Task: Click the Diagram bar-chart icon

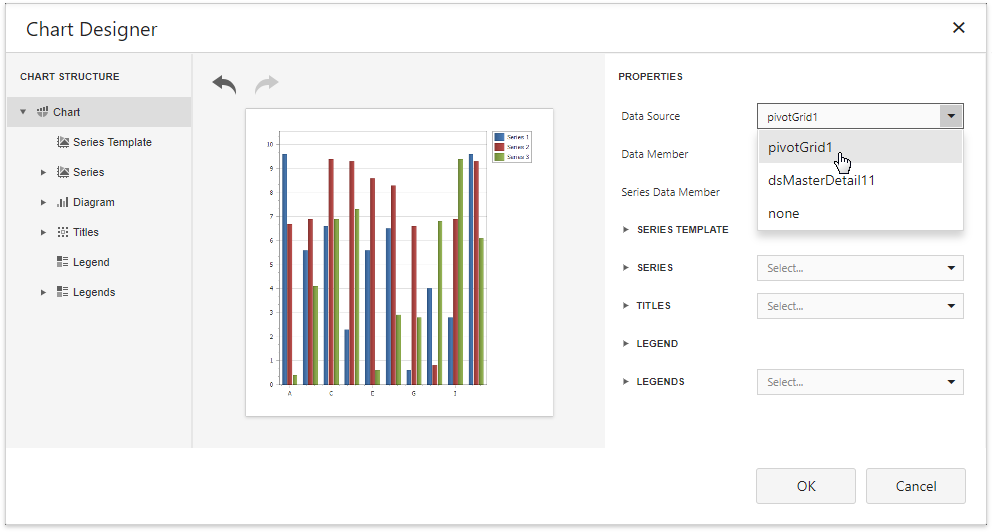Action: 63,202
